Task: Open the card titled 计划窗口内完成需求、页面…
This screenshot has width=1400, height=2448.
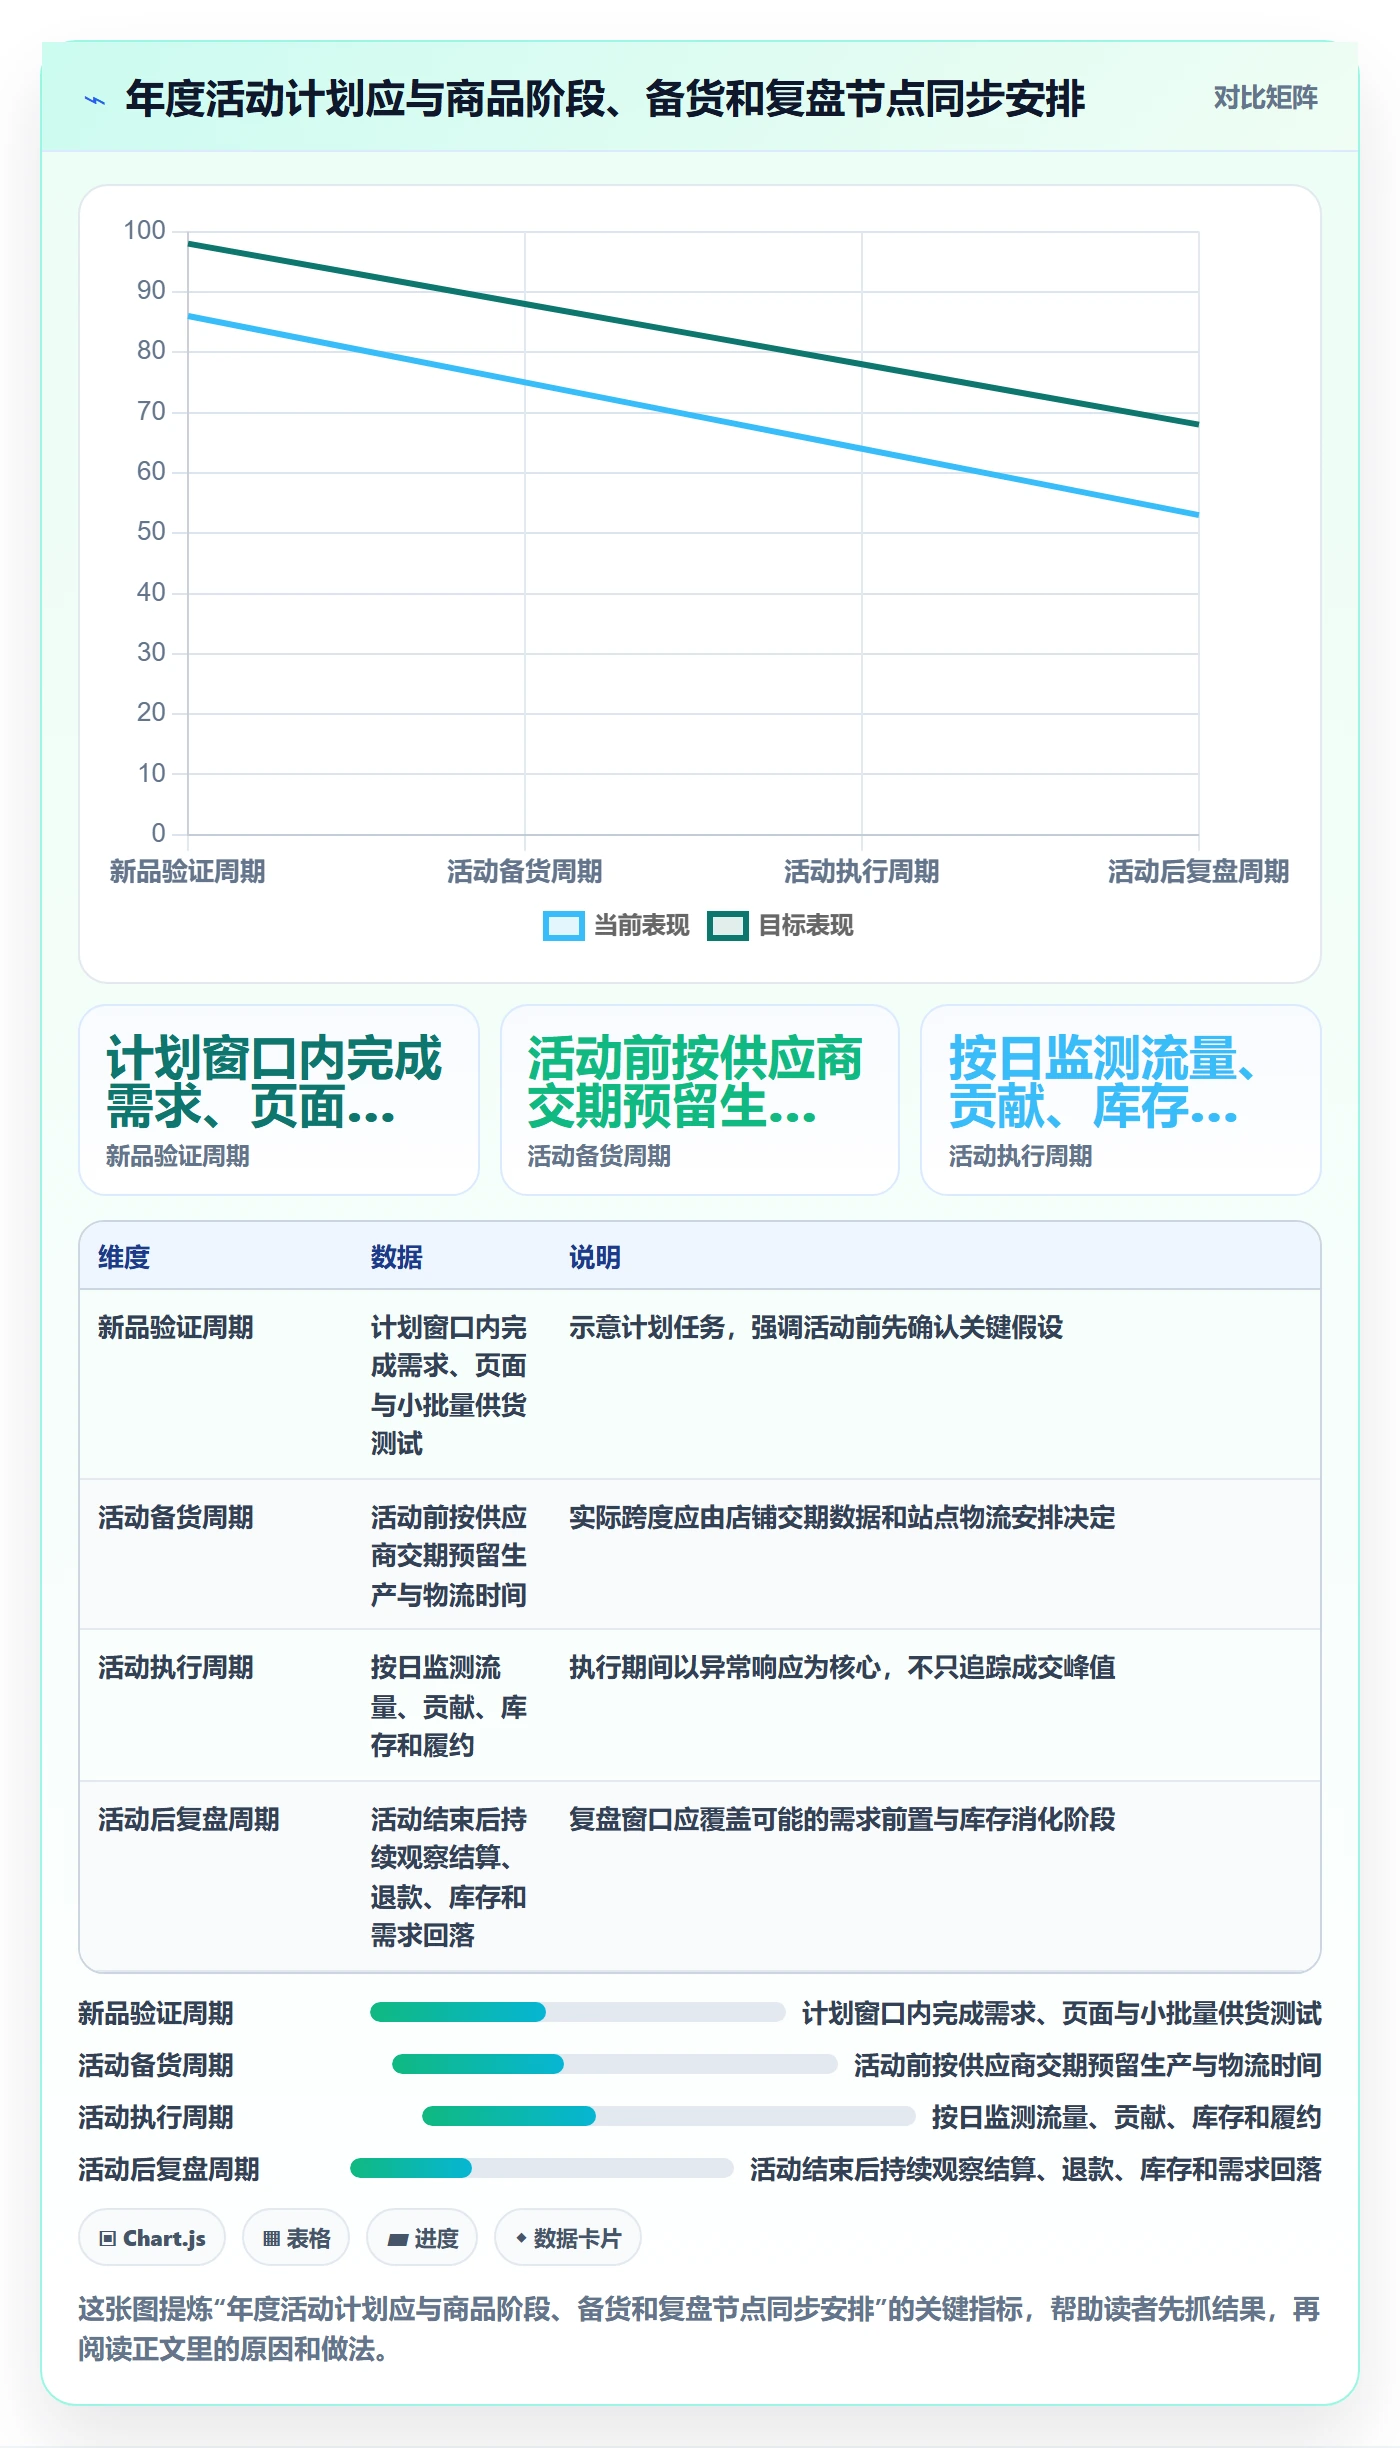Action: (x=279, y=1100)
